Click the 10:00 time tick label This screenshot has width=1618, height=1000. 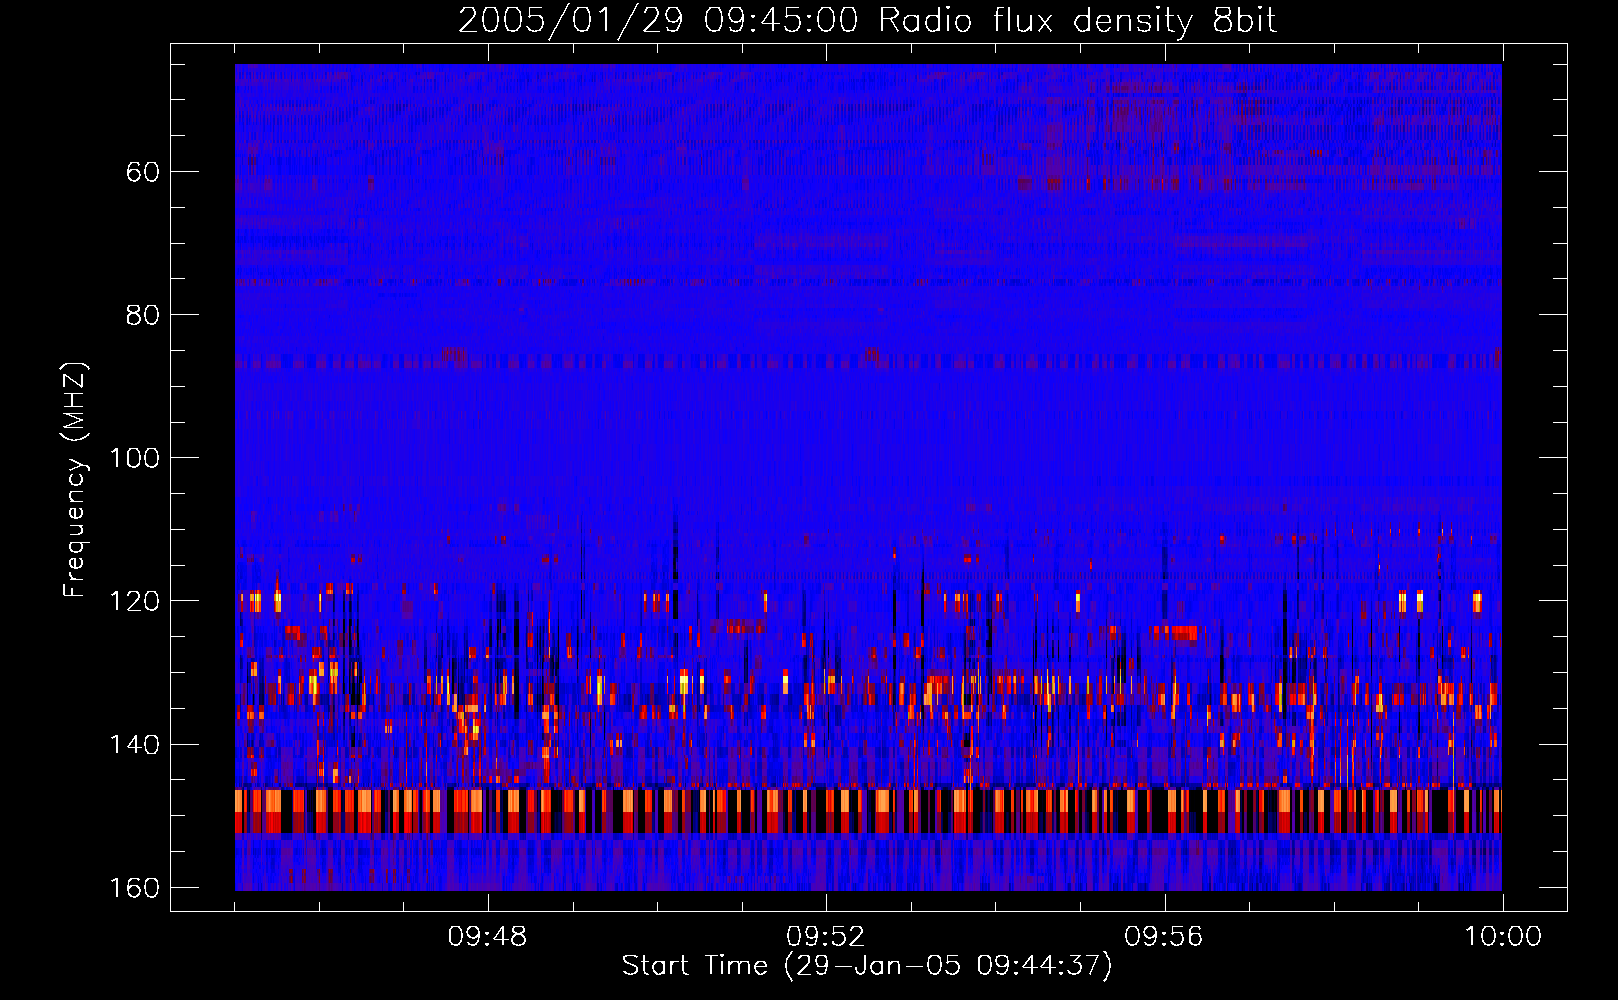click(1503, 937)
